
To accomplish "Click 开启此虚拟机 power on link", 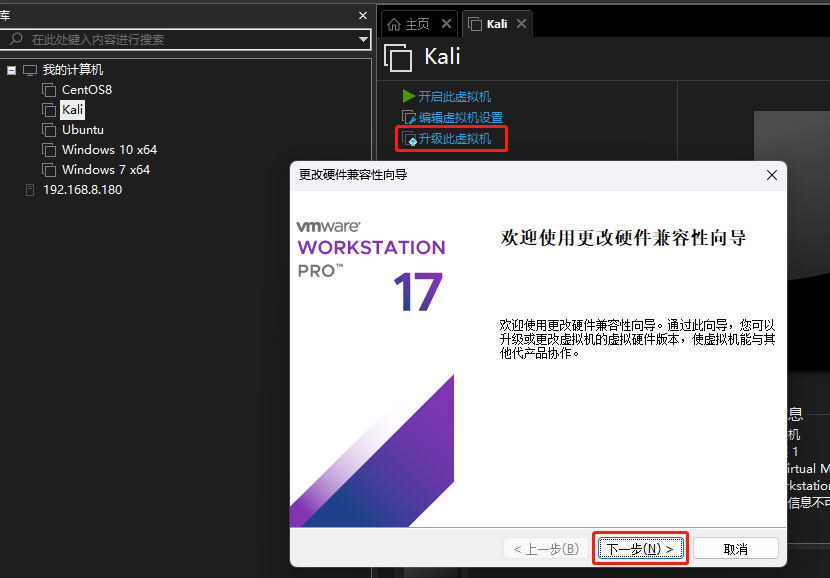I will coord(455,96).
